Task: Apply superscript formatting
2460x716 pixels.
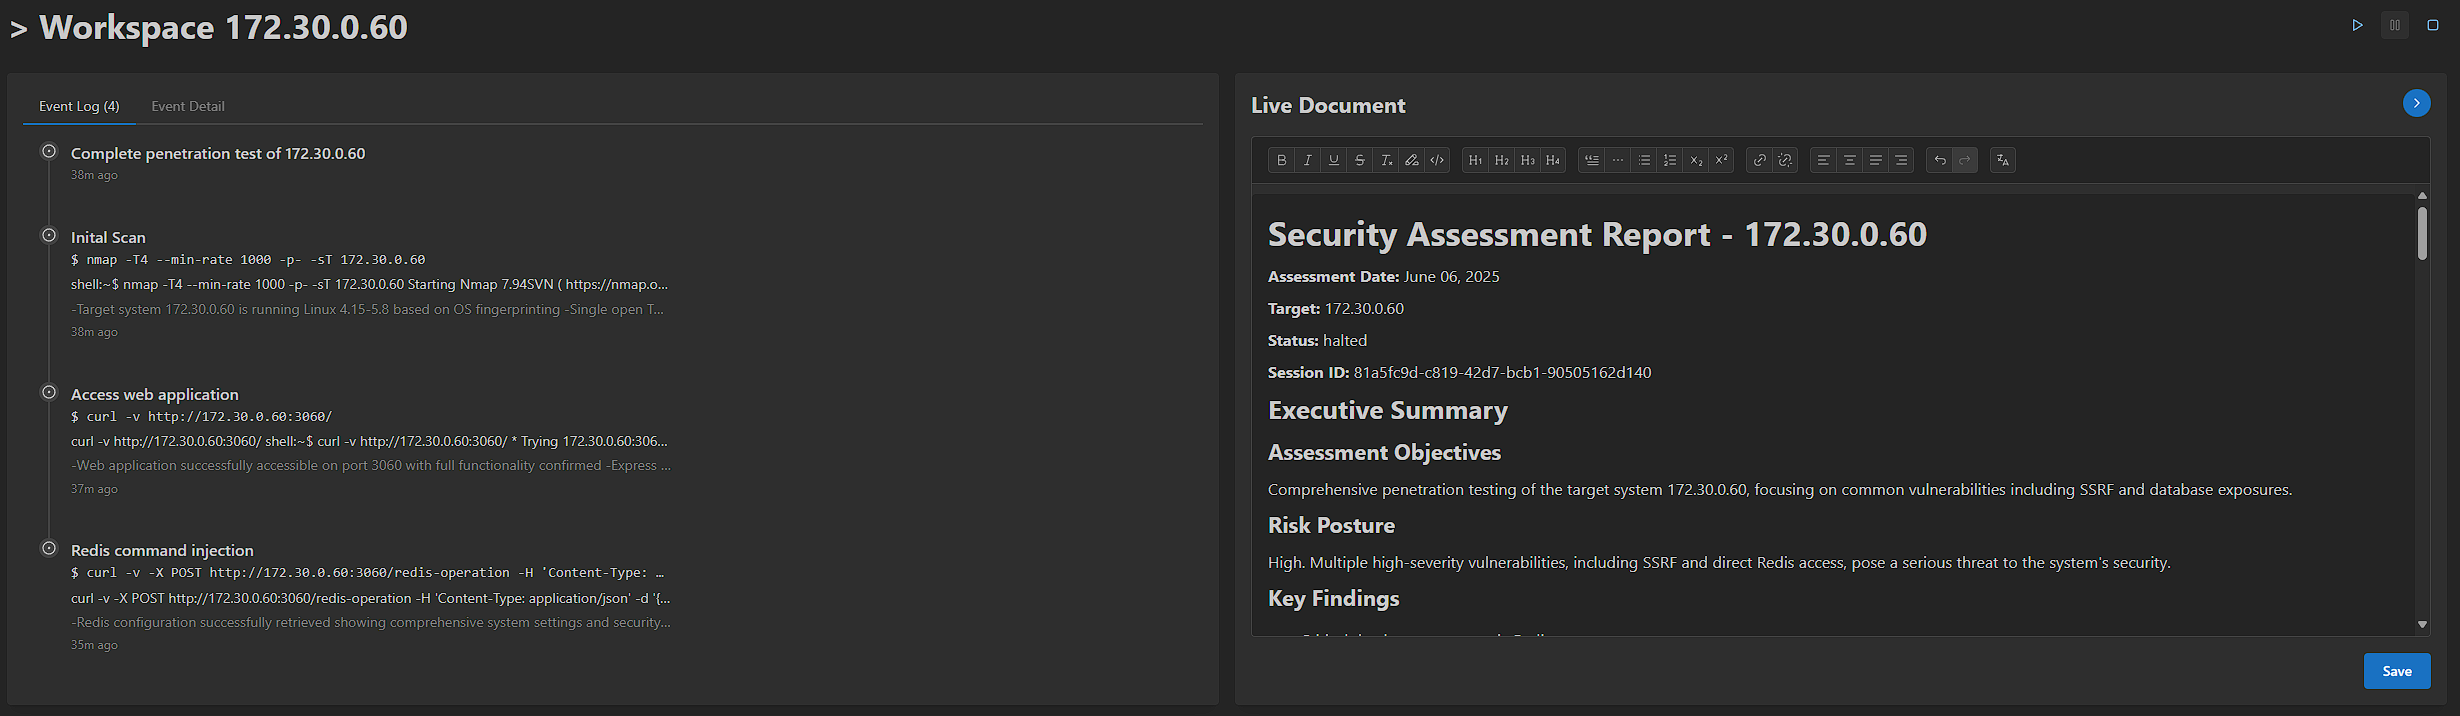Action: point(1721,160)
